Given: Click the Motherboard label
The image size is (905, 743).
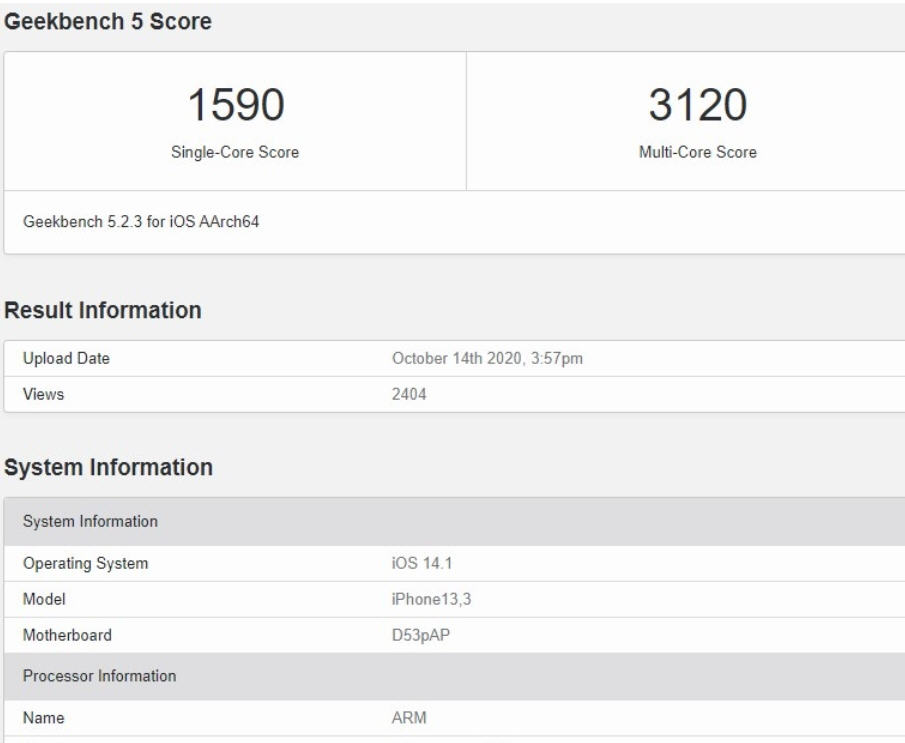Looking at the screenshot, I should tap(67, 635).
